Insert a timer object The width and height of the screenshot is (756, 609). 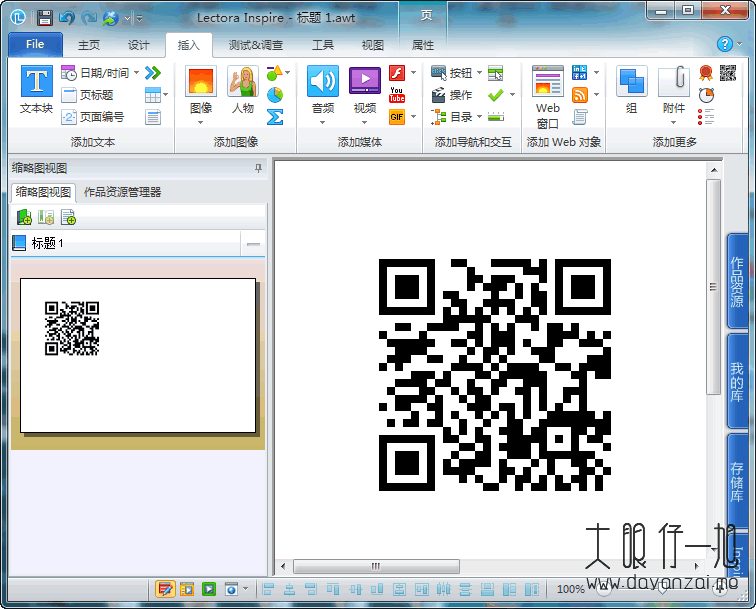(x=706, y=95)
